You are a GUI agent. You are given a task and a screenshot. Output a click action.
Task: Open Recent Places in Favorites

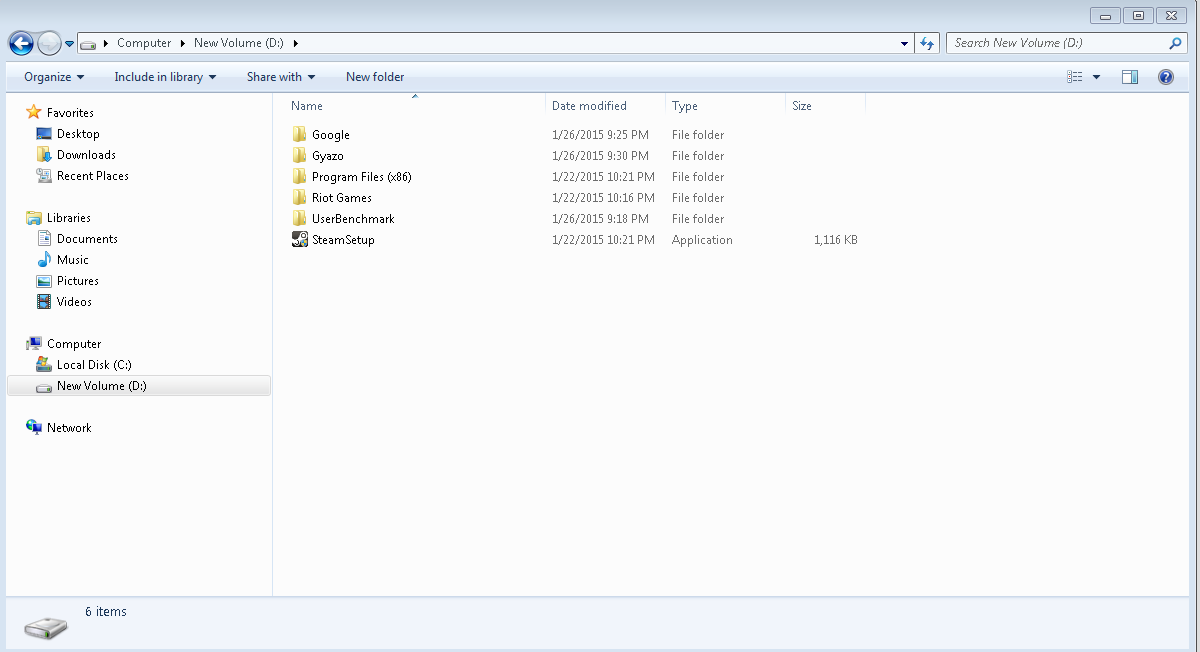tap(93, 176)
